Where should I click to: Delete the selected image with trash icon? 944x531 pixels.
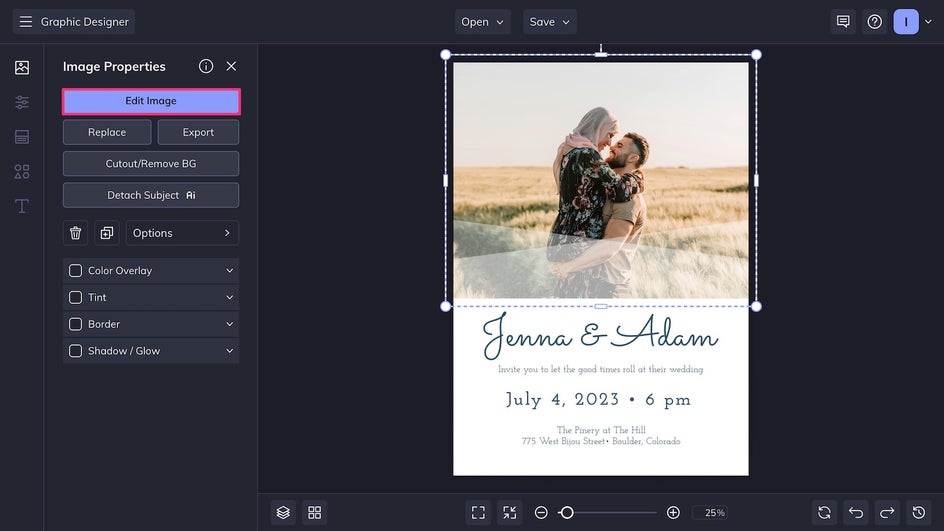(x=75, y=233)
